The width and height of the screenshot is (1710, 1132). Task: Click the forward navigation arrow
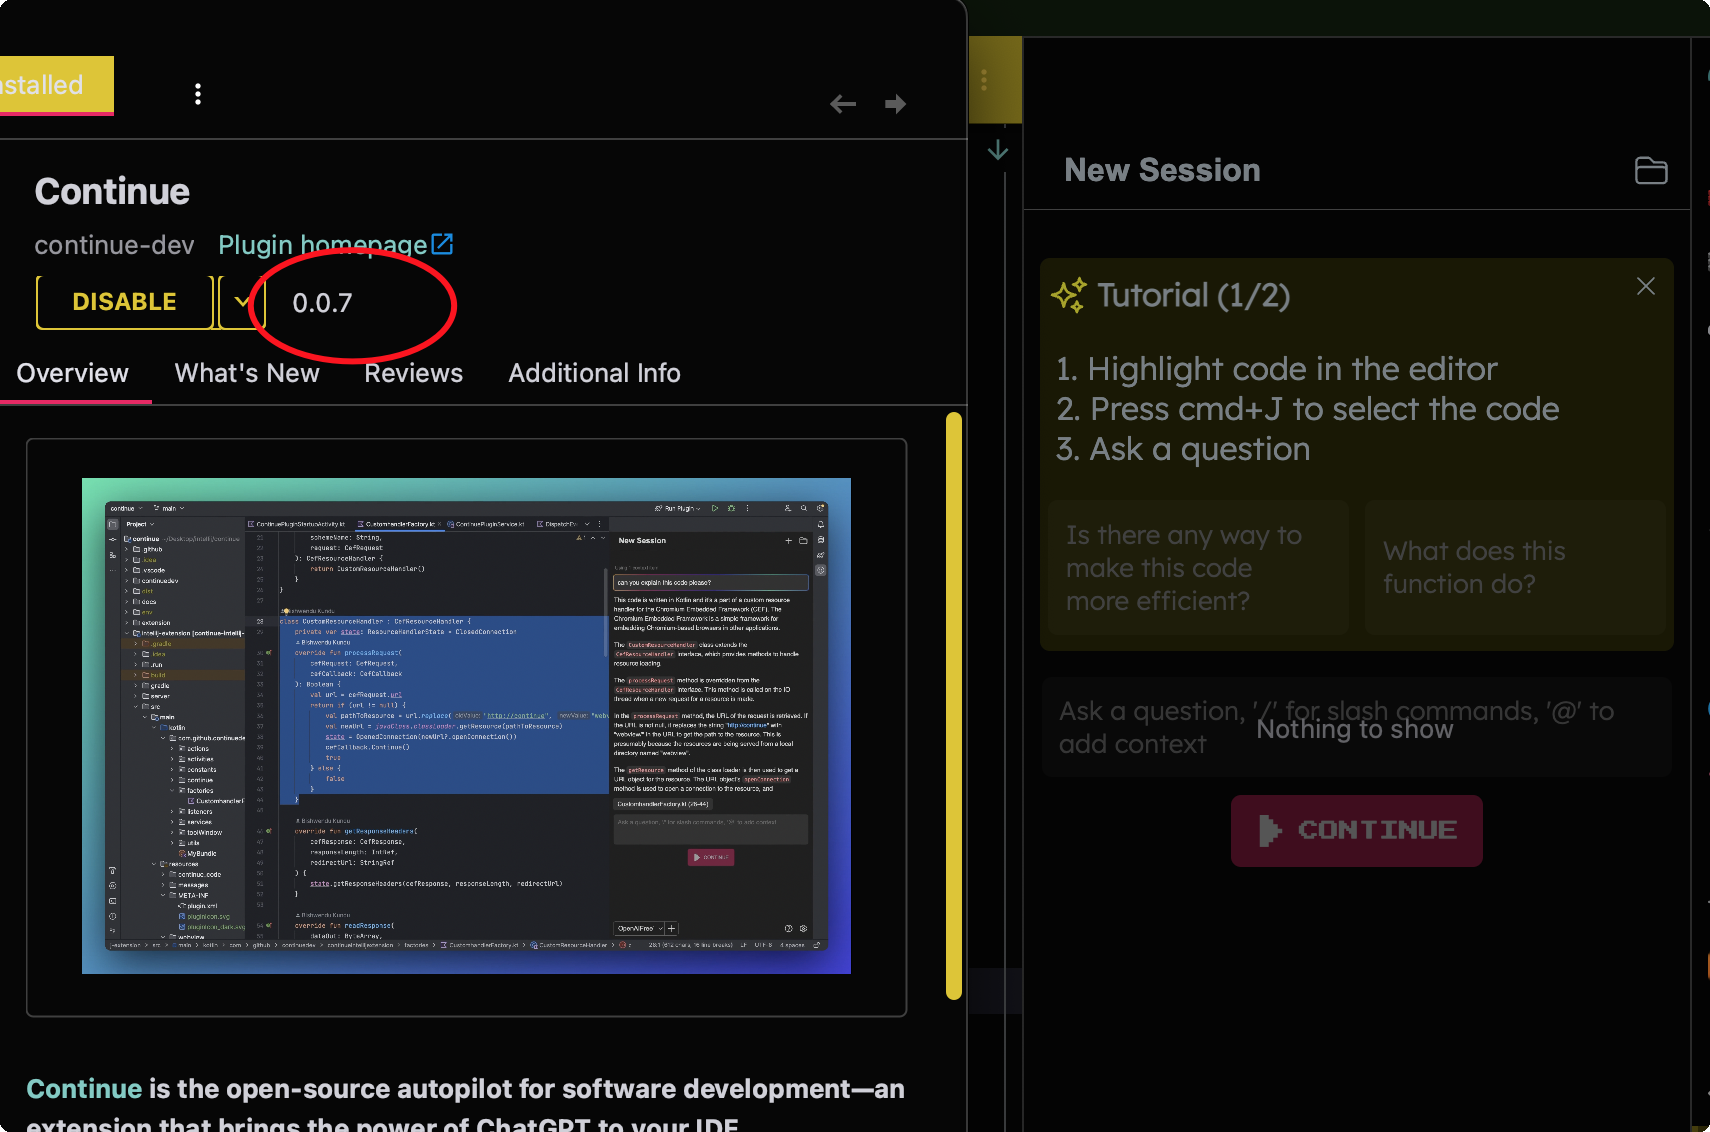click(895, 103)
